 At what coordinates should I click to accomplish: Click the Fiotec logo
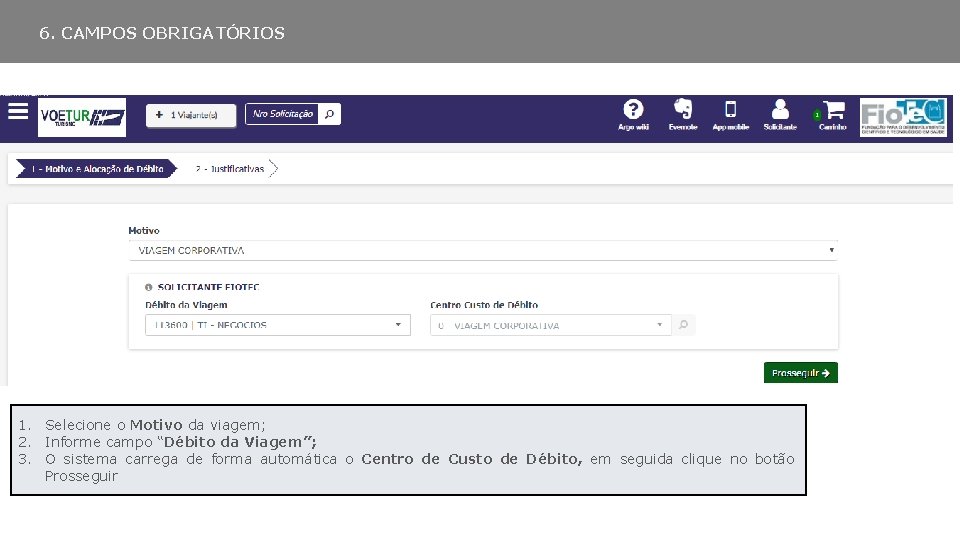point(903,117)
